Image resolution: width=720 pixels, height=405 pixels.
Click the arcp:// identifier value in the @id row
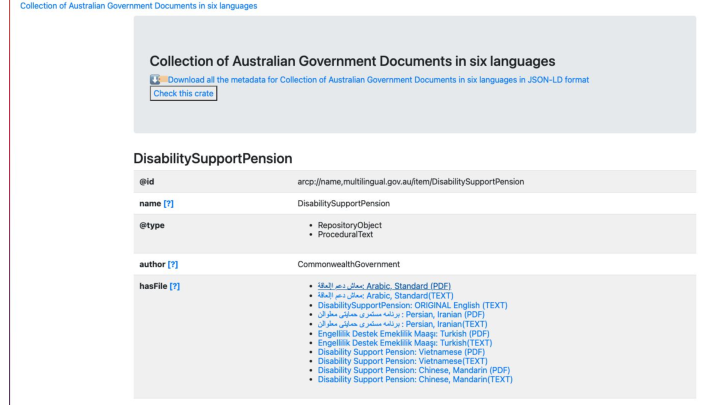411,181
